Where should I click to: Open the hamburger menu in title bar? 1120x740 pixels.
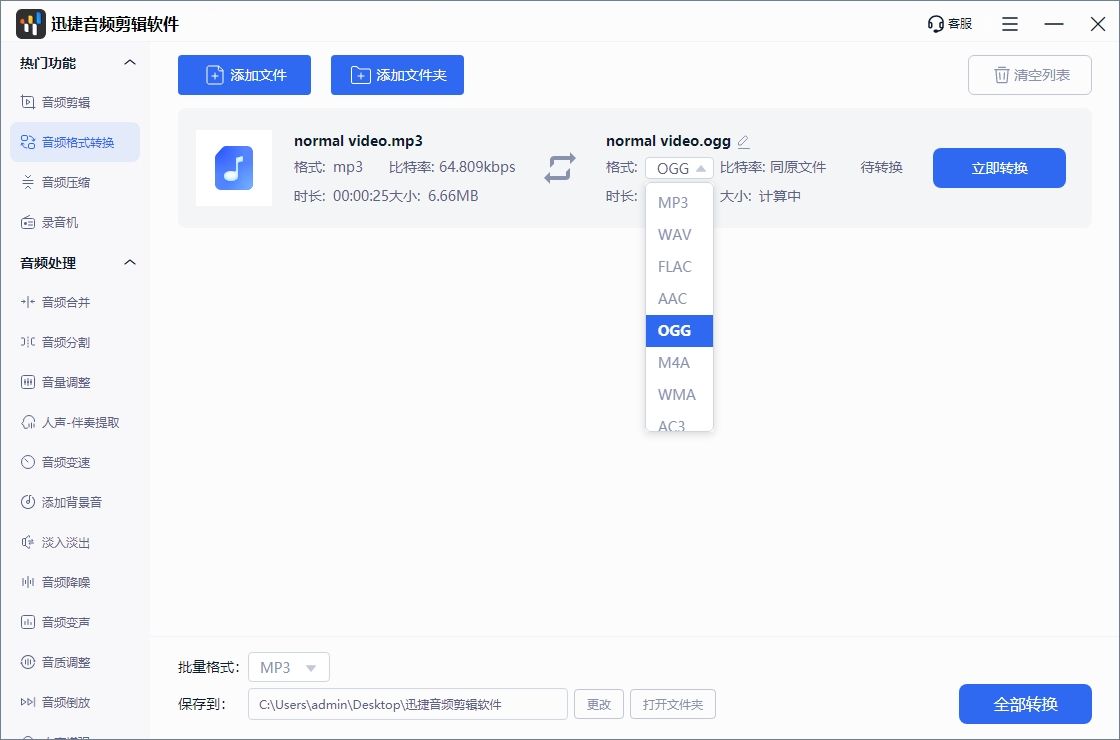pyautogui.click(x=1009, y=24)
